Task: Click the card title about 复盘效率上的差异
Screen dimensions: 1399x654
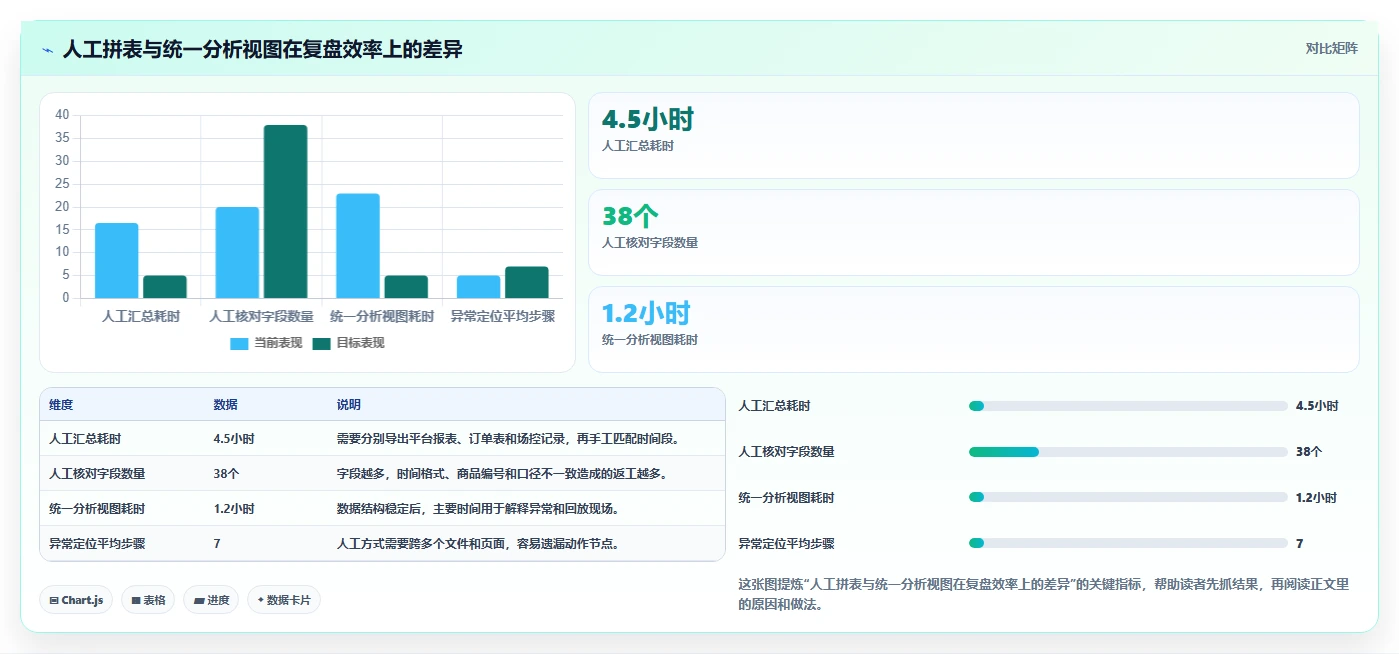Action: pyautogui.click(x=263, y=49)
